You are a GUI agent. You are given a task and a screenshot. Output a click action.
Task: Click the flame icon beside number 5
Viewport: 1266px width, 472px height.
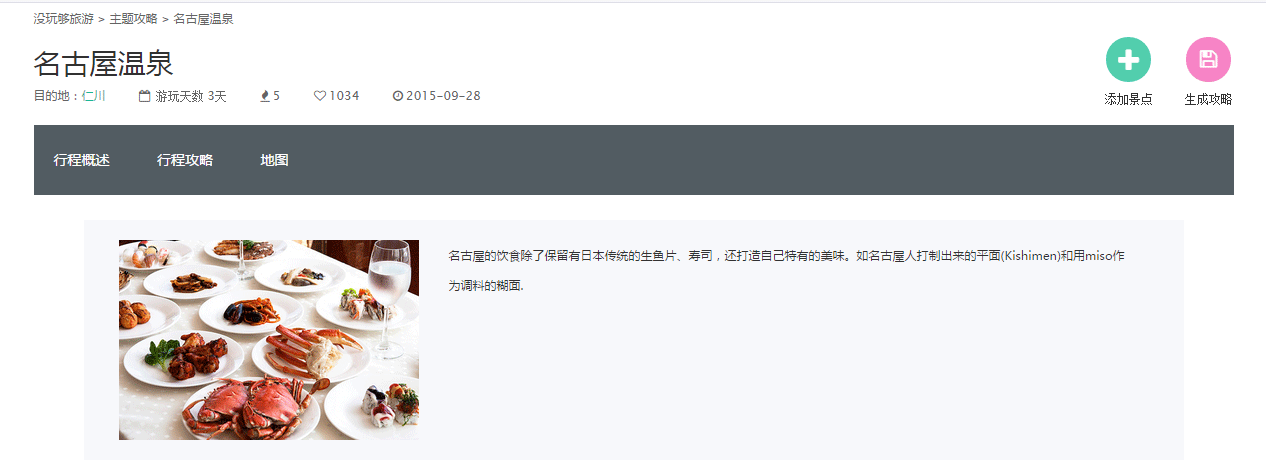265,96
